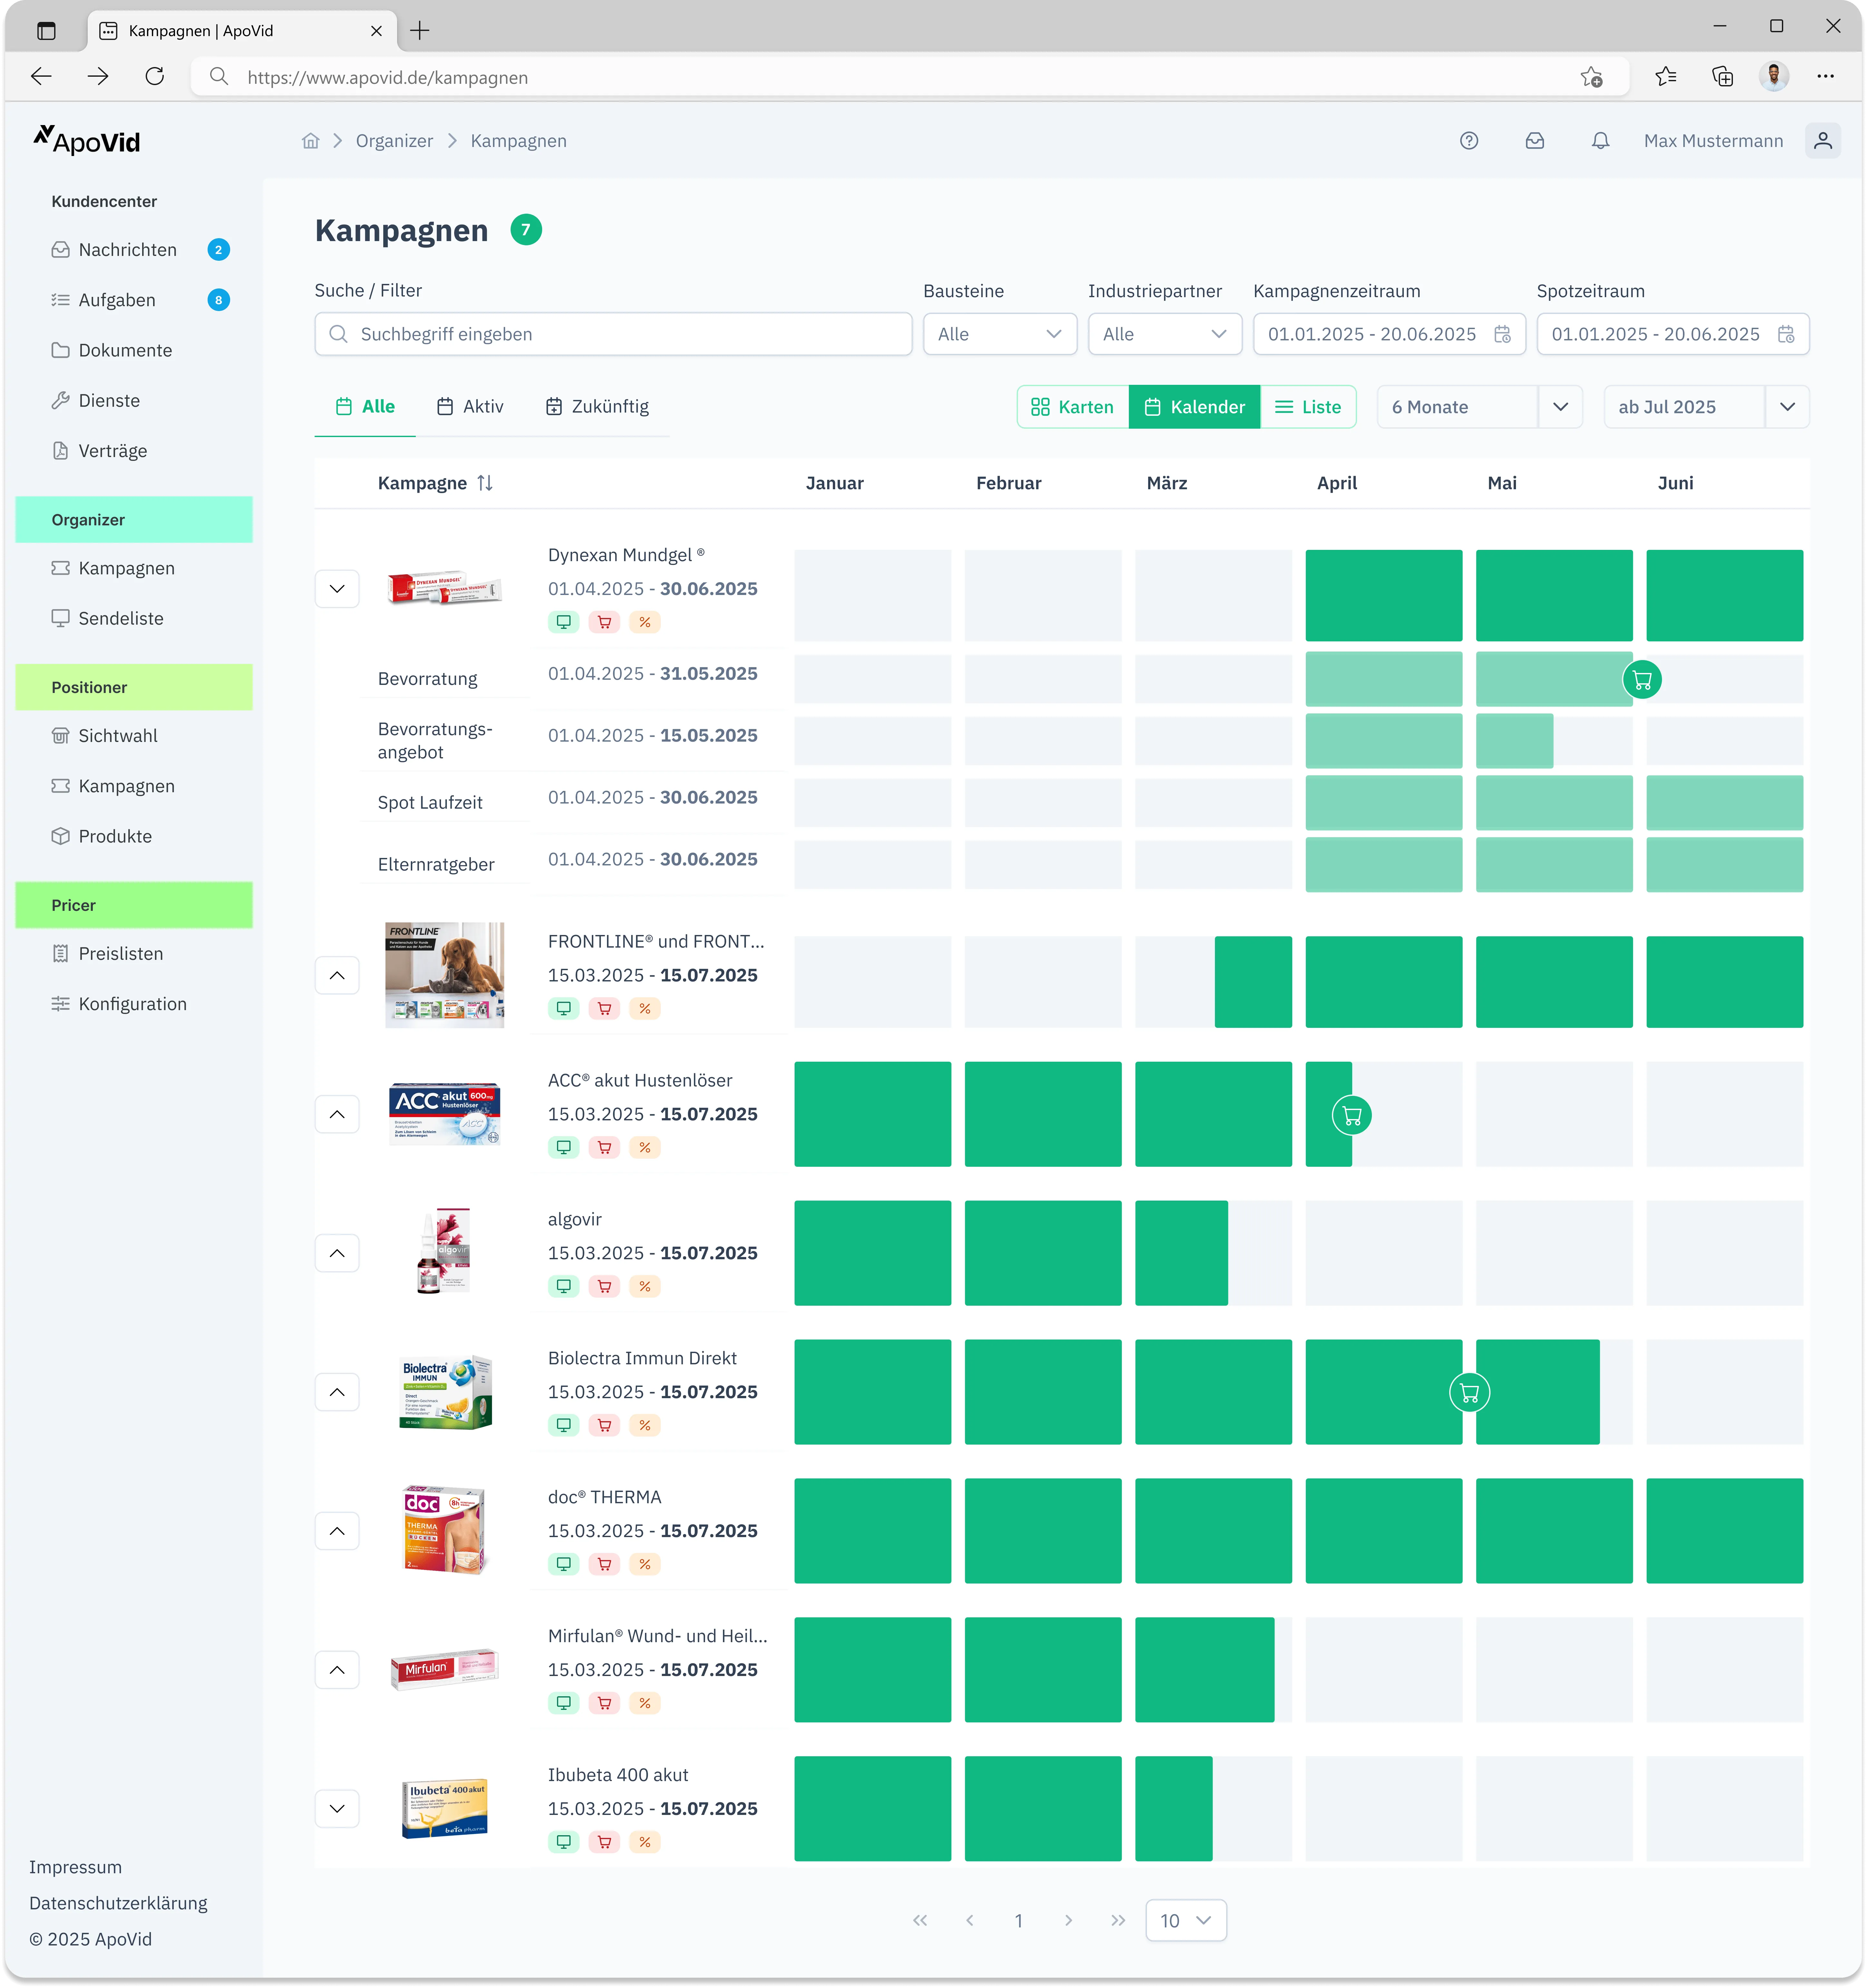Viewport: 1867px width, 1988px height.
Task: Open the Bausteine dropdown
Action: coord(999,334)
